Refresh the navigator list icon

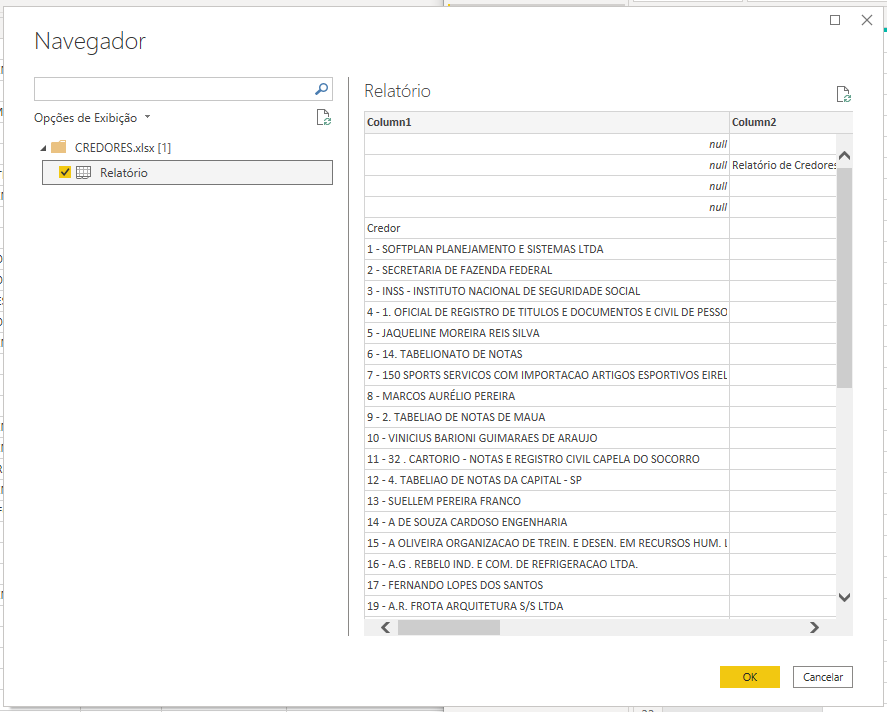pos(324,118)
